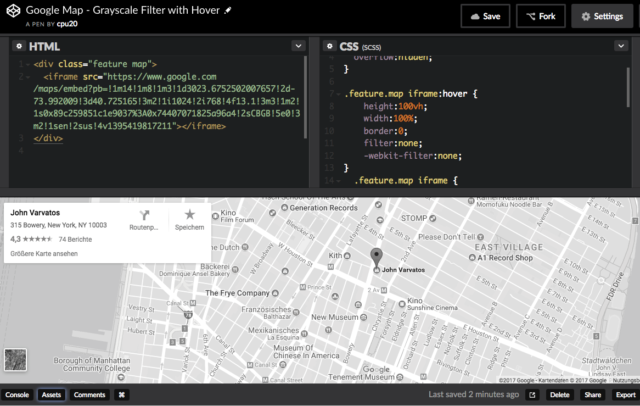The image size is (640, 406).
Task: Click the Routenplaner directions icon
Action: (x=144, y=215)
